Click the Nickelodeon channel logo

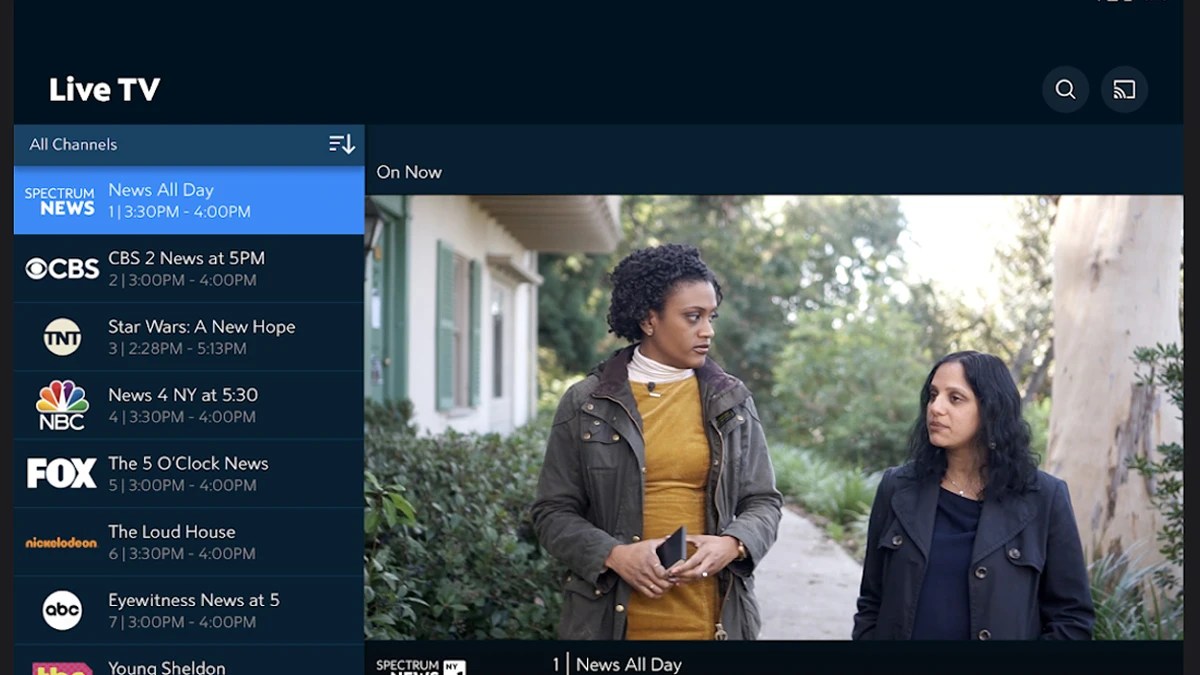60,541
